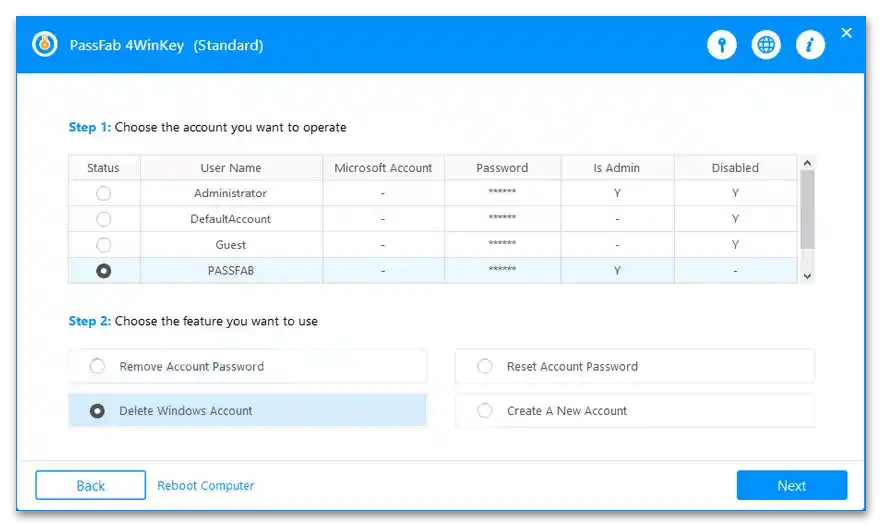Click the account list scroll up arrow
Image resolution: width=882 pixels, height=527 pixels.
coord(807,163)
